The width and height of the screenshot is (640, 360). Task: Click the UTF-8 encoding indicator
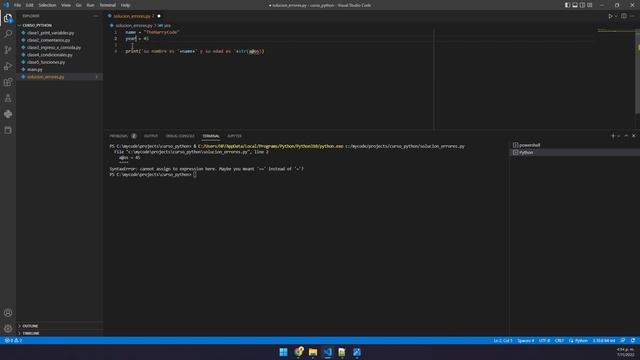pos(544,340)
